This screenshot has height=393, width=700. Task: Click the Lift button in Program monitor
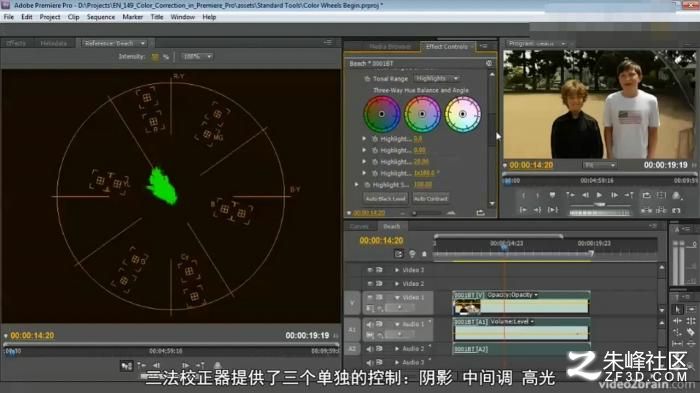coord(646,195)
